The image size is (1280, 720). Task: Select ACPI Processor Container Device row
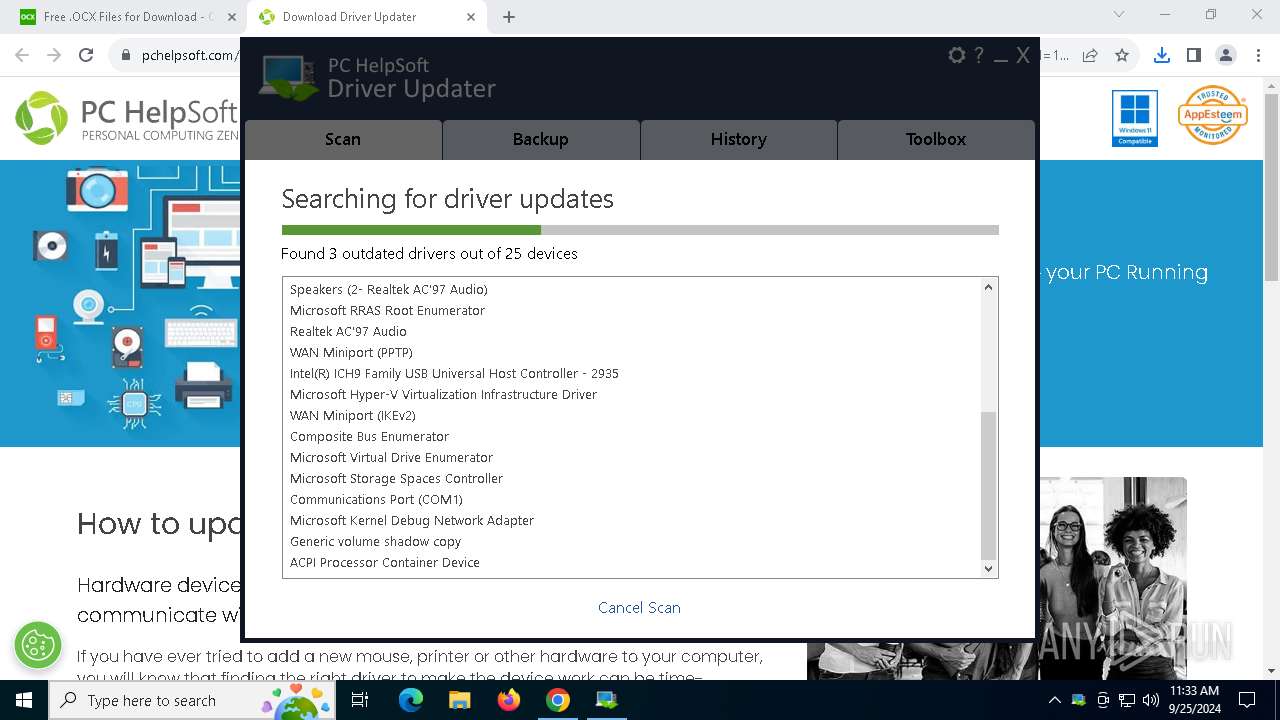(631, 562)
